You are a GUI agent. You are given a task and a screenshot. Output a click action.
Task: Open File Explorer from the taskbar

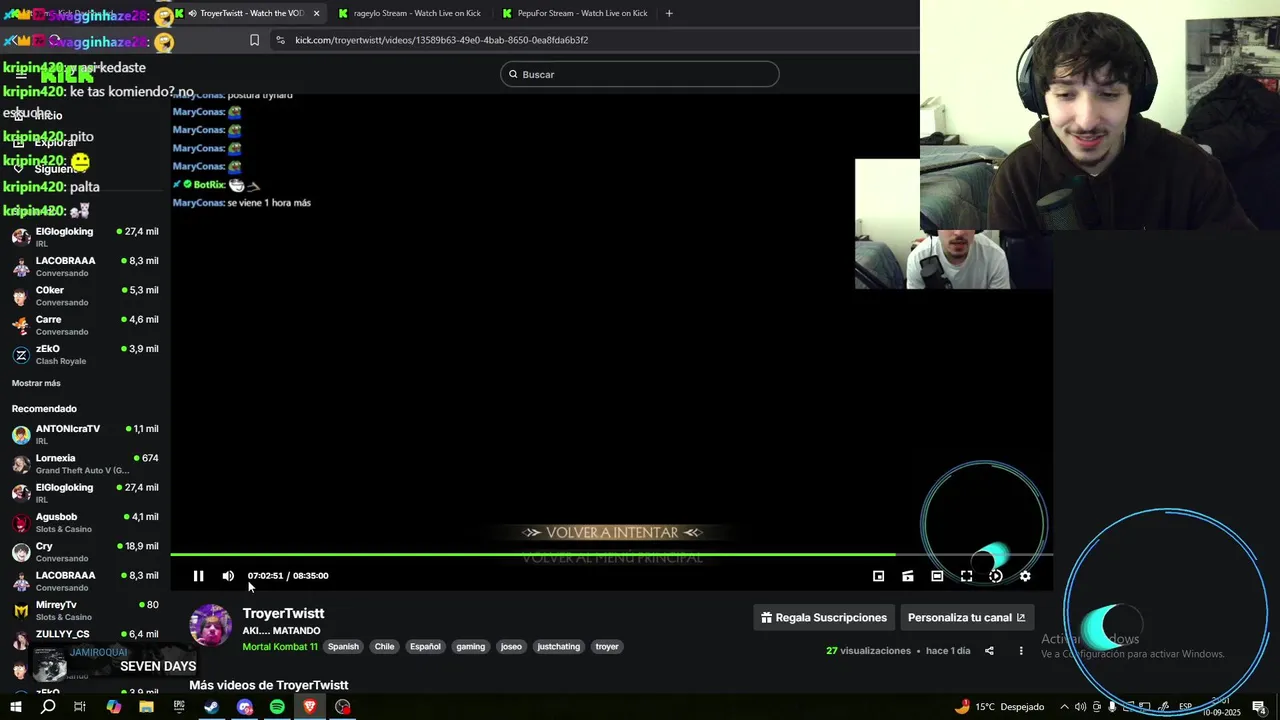click(x=146, y=707)
